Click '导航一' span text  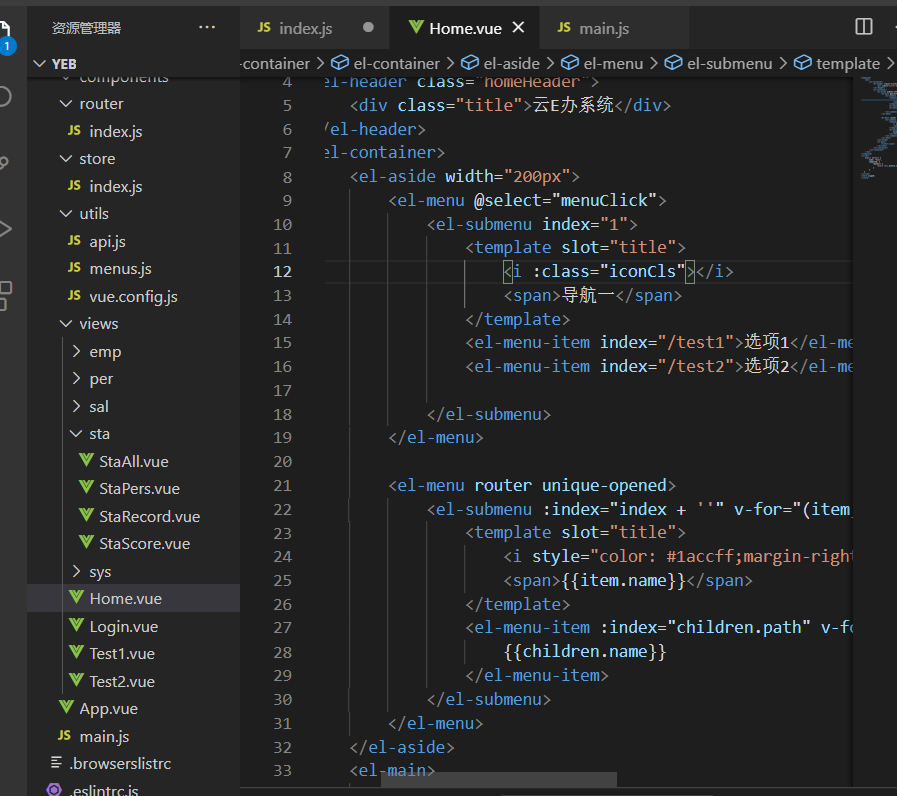[x=588, y=295]
